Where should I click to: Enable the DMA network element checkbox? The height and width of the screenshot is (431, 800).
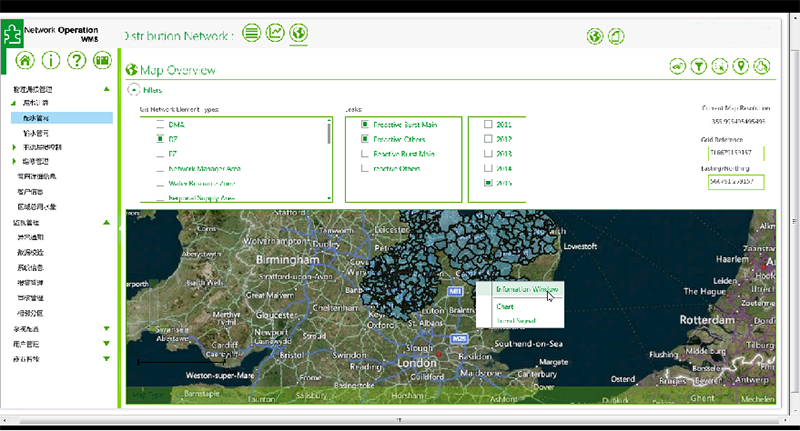[159, 124]
